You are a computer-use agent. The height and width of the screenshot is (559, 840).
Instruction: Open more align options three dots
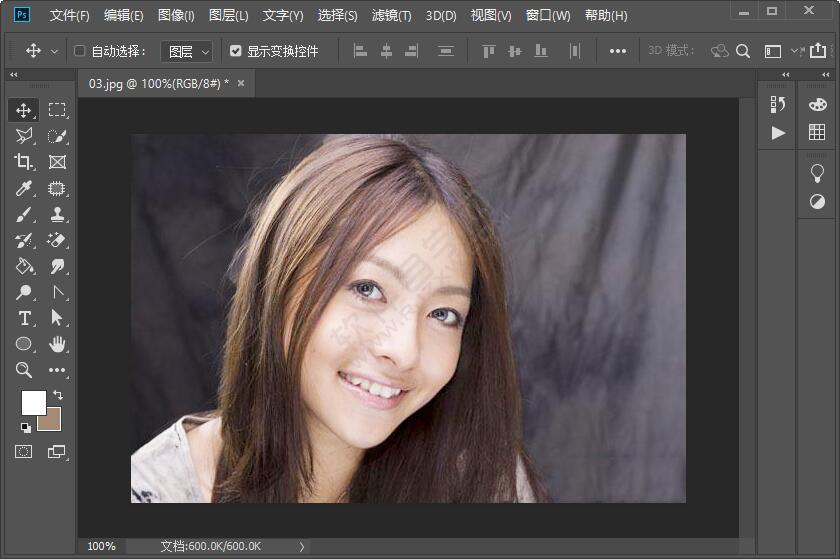618,51
